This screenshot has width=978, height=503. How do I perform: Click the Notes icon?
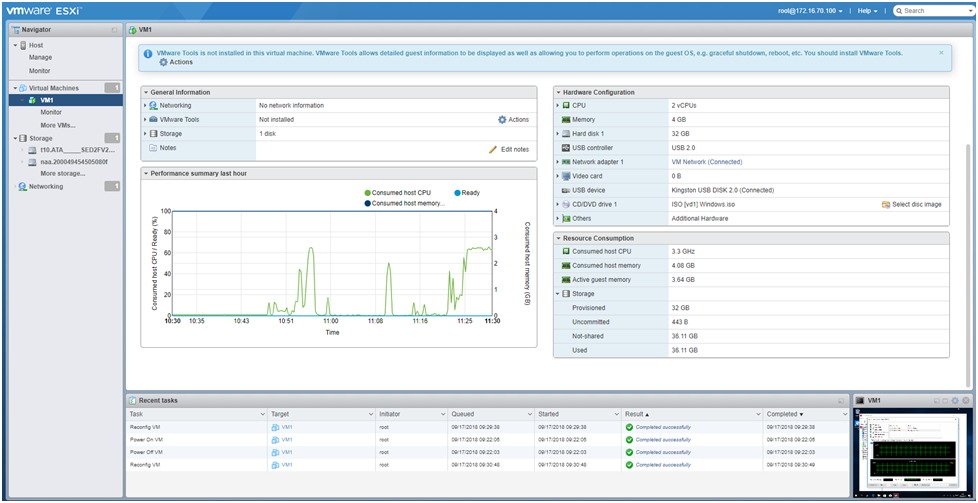(153, 148)
